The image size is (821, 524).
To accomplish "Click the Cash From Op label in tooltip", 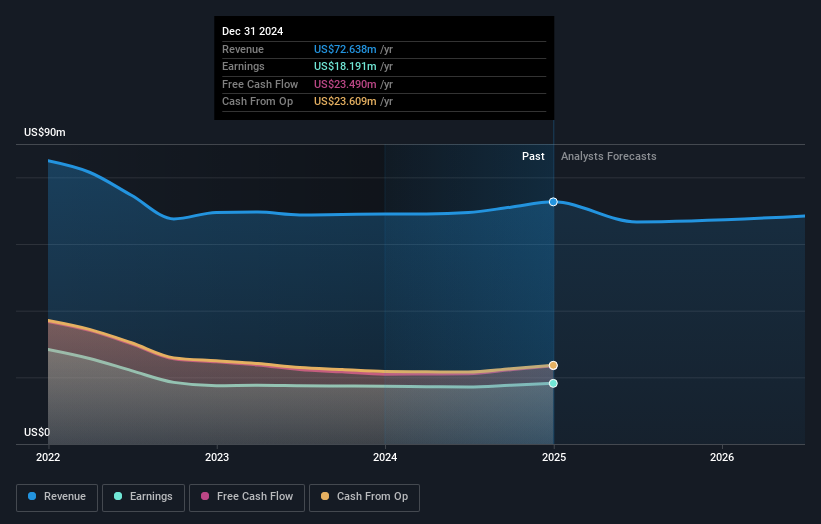I will click(x=257, y=102).
